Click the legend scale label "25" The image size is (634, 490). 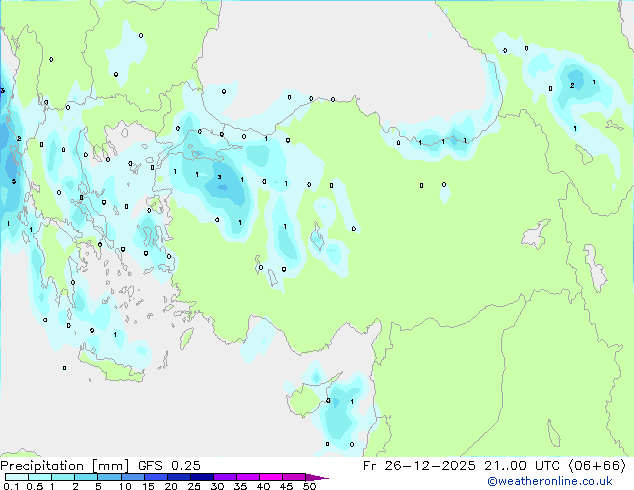(194, 486)
